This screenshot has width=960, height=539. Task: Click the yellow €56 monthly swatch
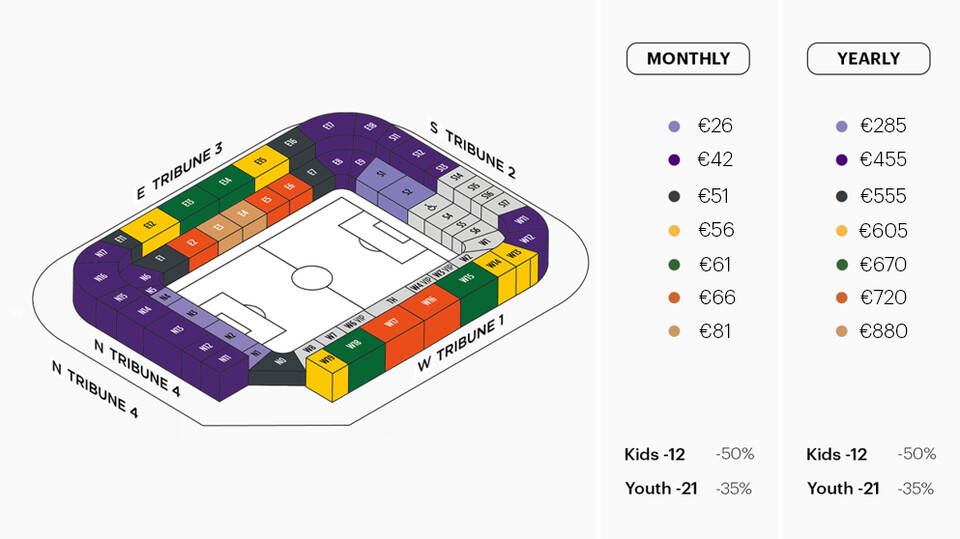click(675, 231)
